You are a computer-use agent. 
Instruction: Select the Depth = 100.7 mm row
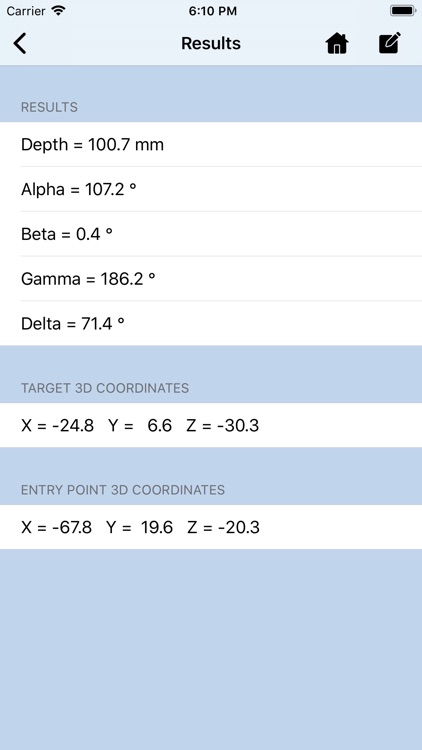coord(211,144)
